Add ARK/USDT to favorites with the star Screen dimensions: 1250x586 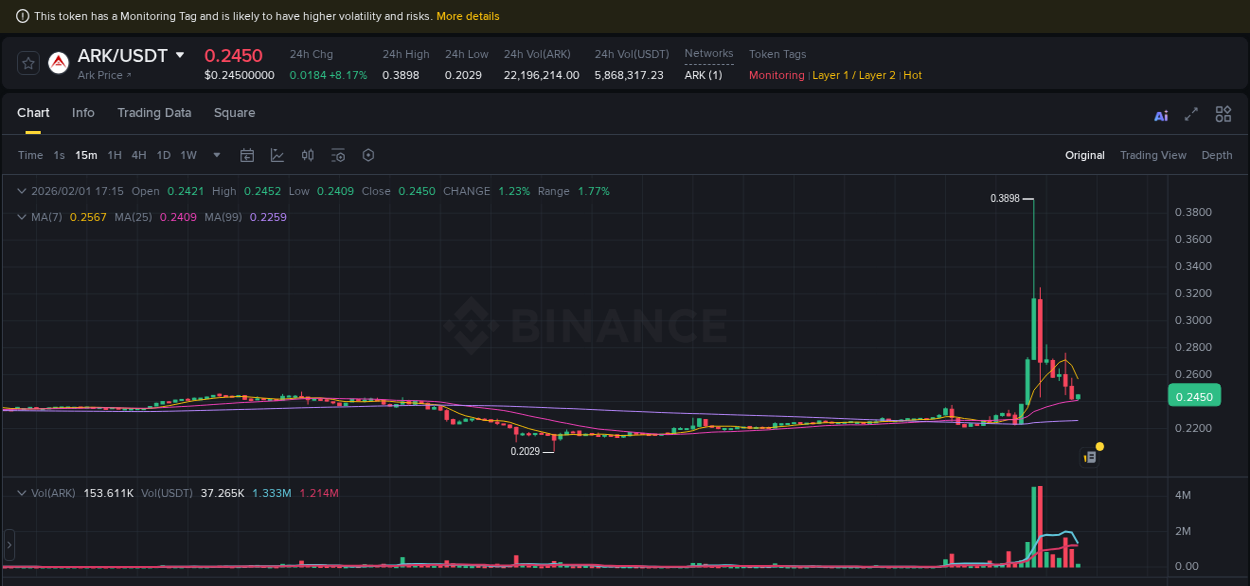coord(28,62)
